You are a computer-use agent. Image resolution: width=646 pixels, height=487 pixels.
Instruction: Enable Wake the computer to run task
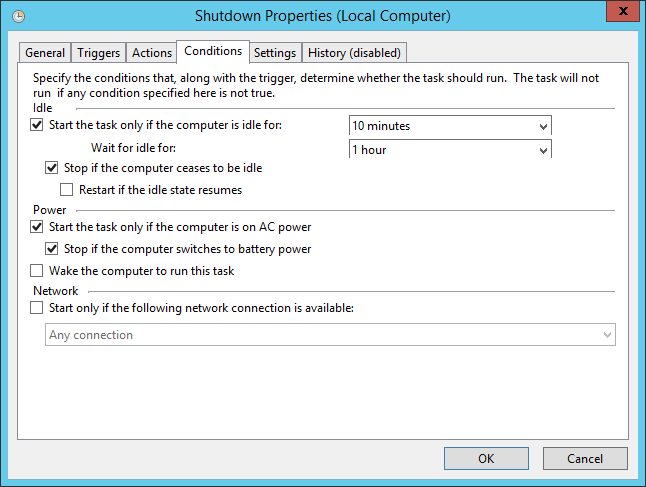[38, 271]
